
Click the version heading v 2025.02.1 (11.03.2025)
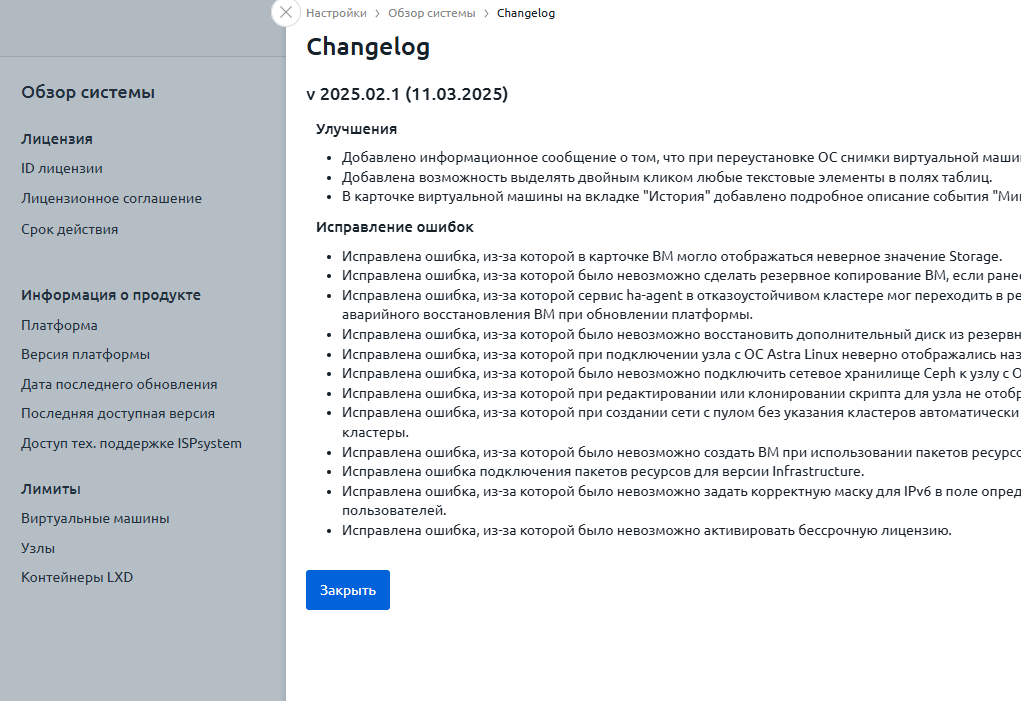tap(407, 94)
